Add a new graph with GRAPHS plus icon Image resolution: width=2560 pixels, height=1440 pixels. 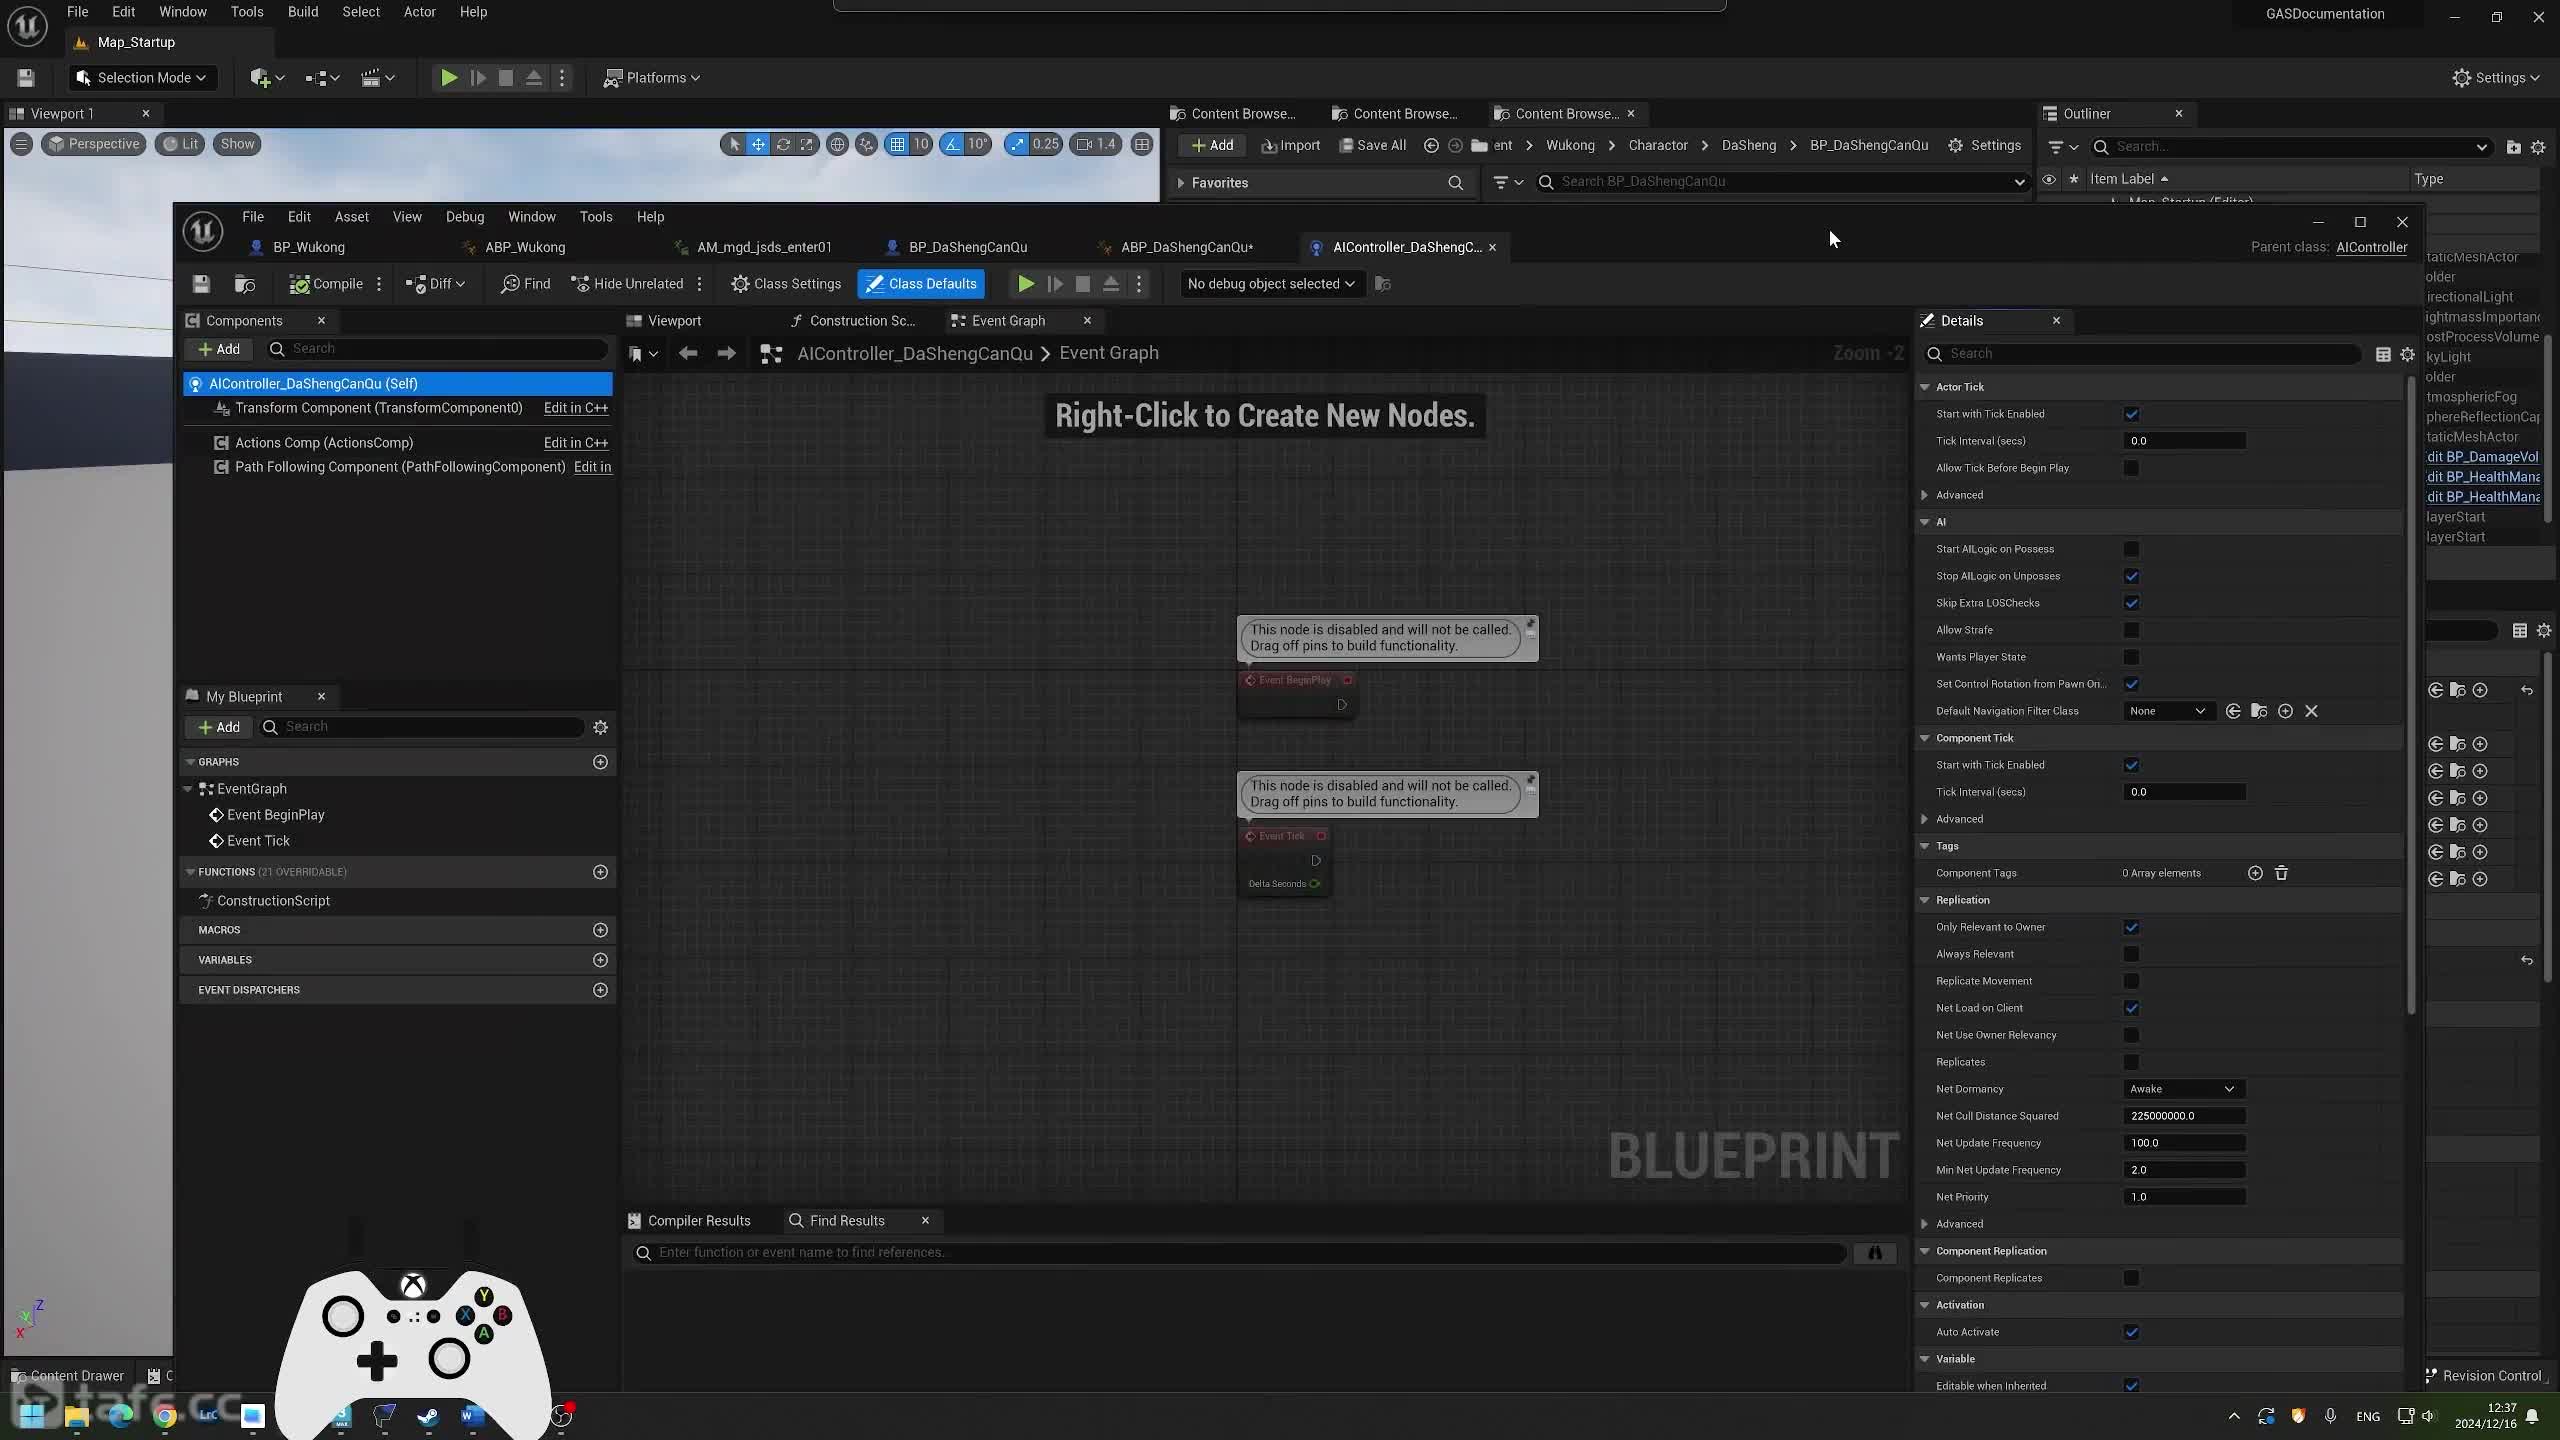coord(600,762)
